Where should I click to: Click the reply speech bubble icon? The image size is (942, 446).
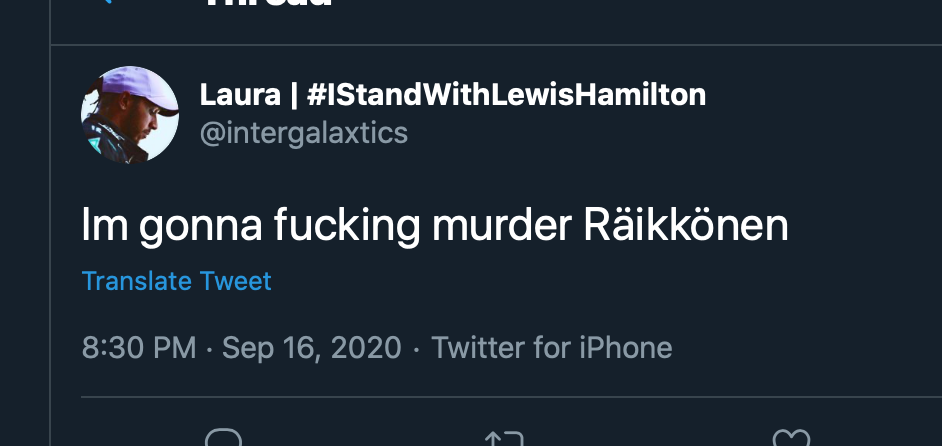point(223,438)
